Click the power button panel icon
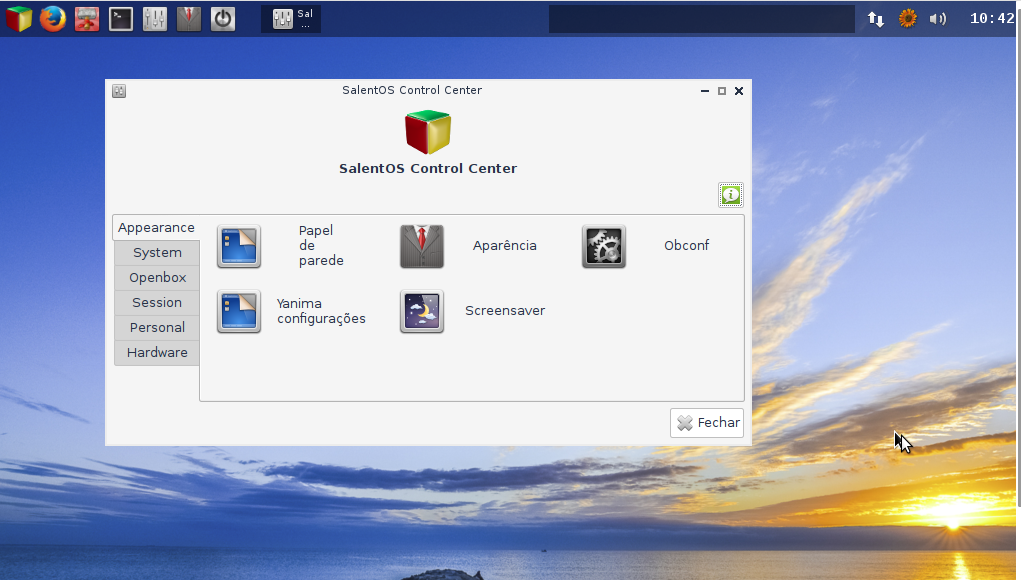The width and height of the screenshot is (1021, 580). (222, 19)
